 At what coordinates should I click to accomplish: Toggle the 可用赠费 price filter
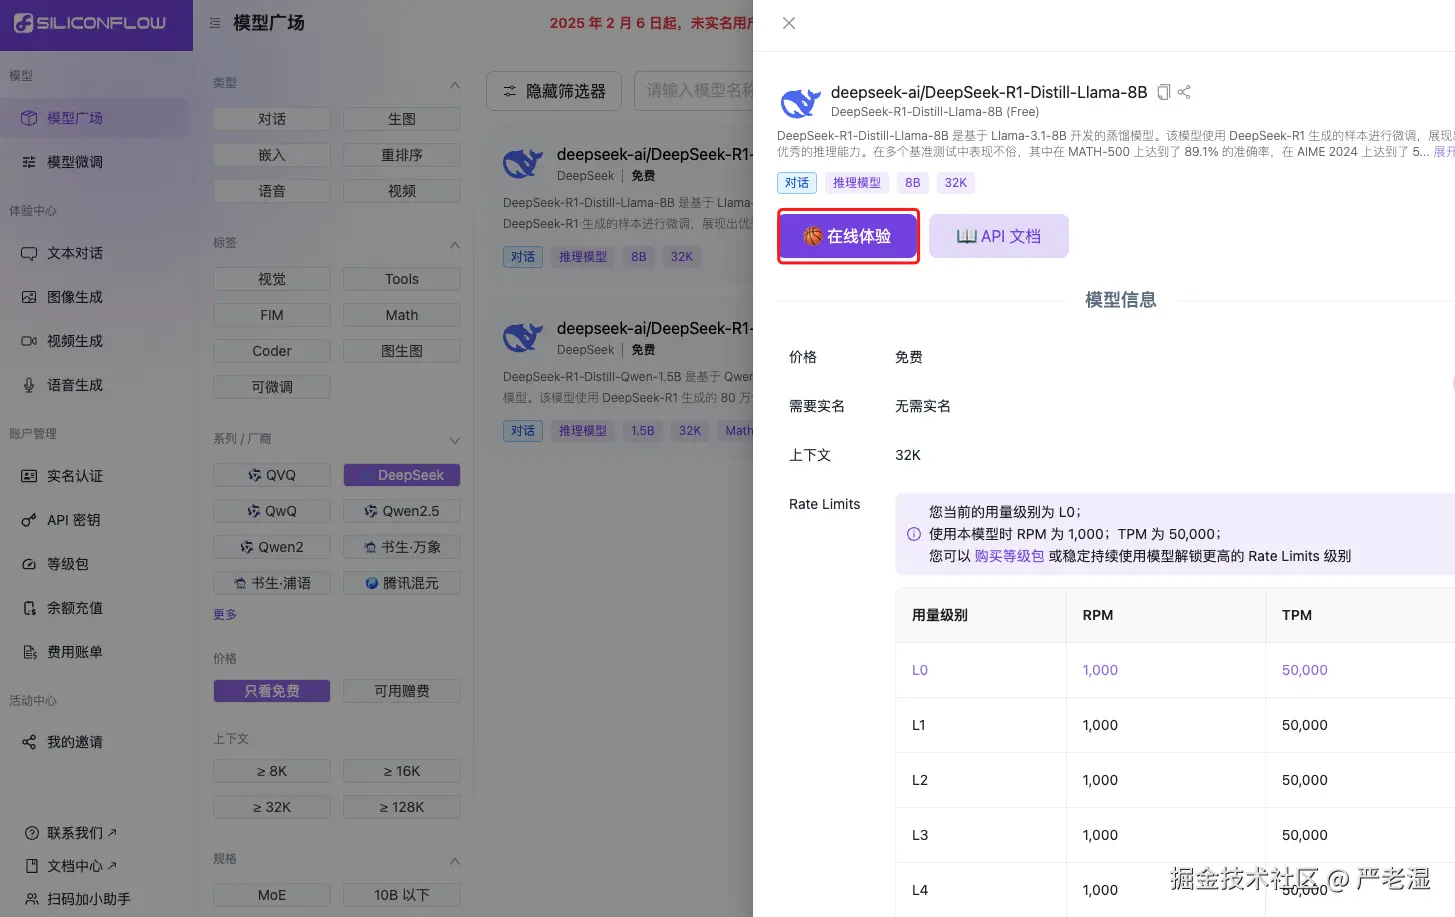(402, 691)
